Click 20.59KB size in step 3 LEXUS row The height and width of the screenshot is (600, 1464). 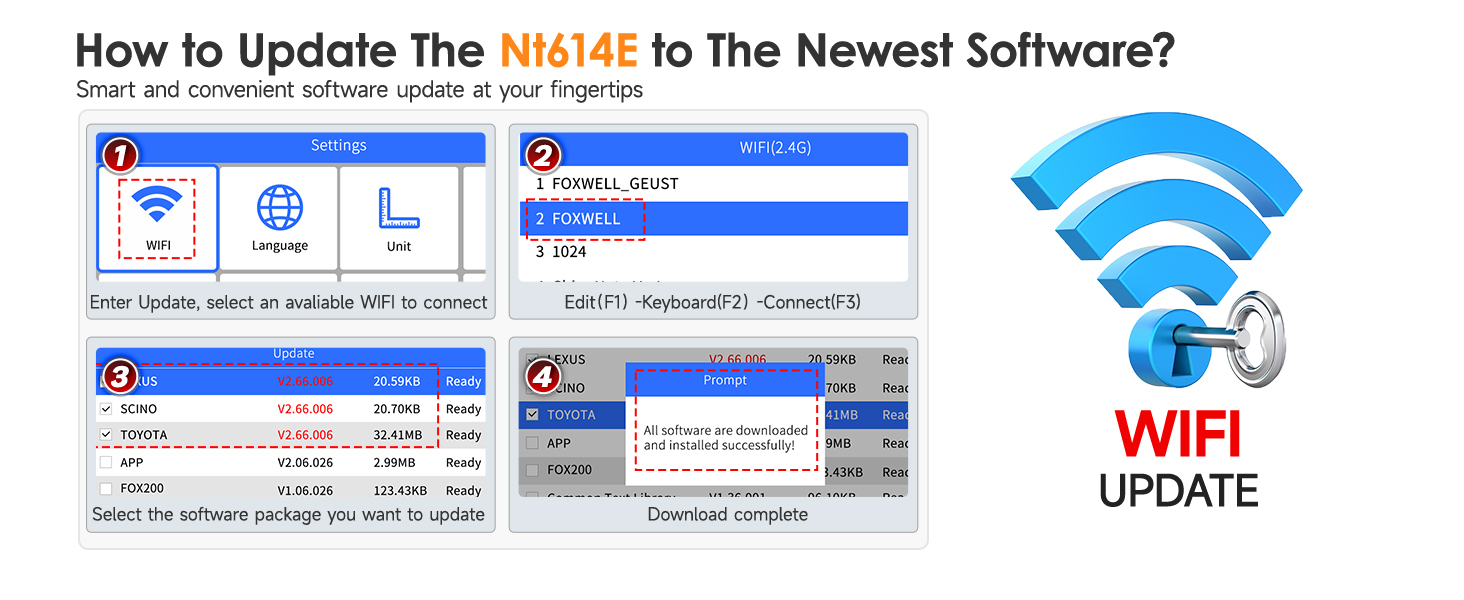(398, 381)
